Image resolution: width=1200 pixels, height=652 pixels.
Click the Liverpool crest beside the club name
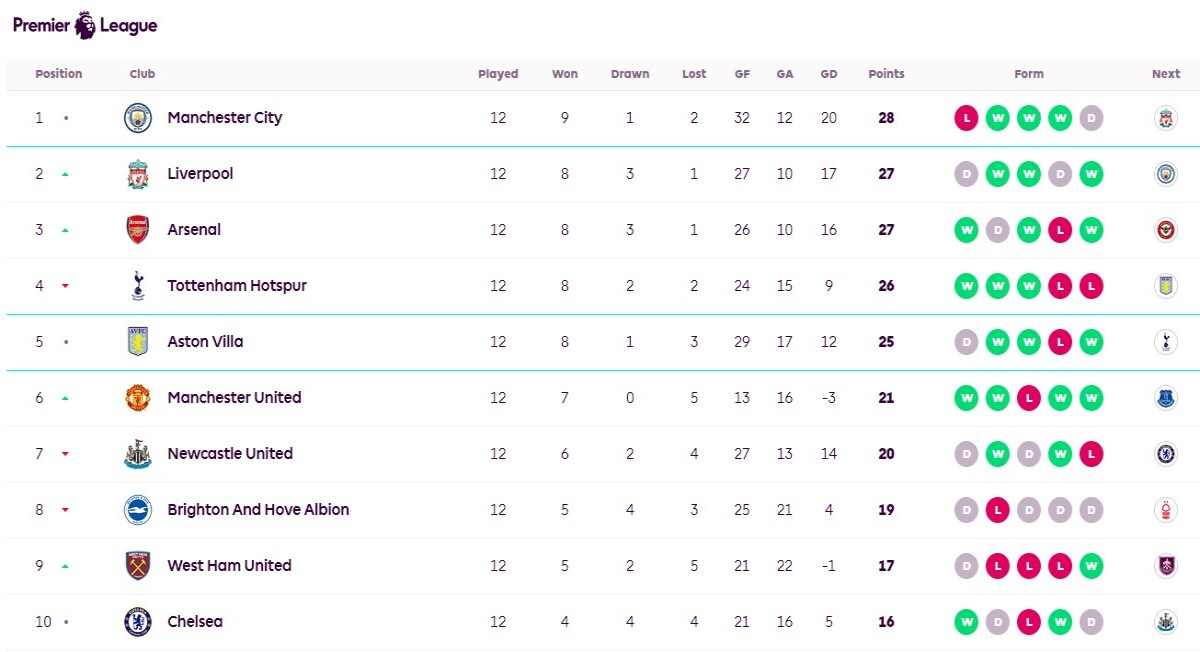(x=138, y=174)
